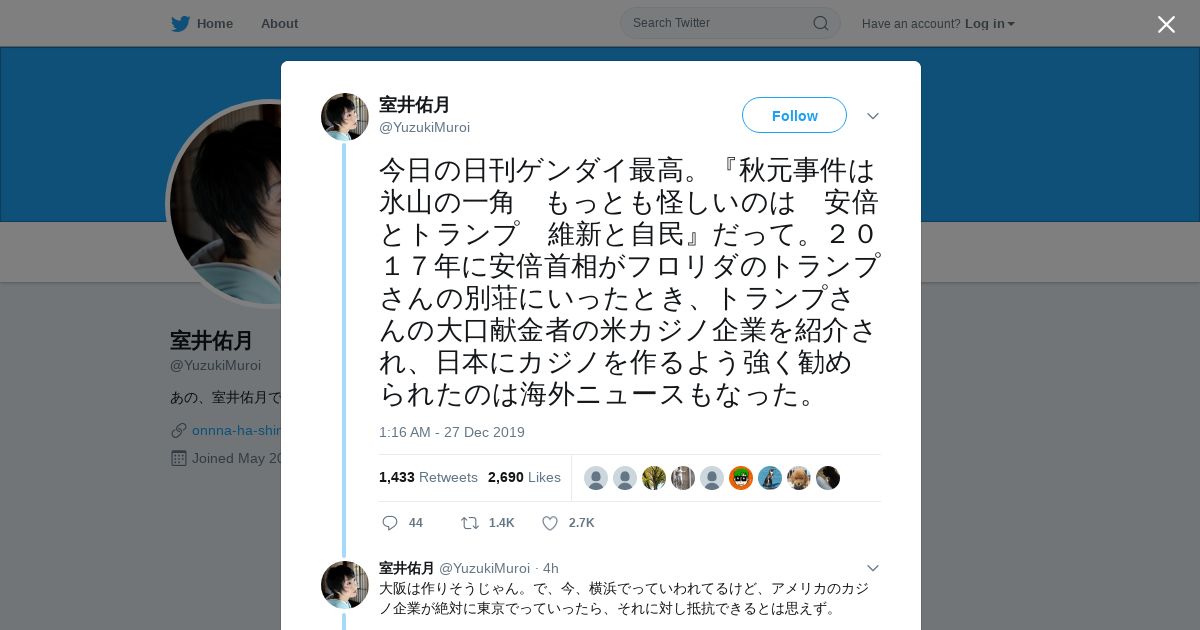Viewport: 1200px width, 630px height.
Task: Click the reply bubble icon with 44
Action: click(x=390, y=523)
